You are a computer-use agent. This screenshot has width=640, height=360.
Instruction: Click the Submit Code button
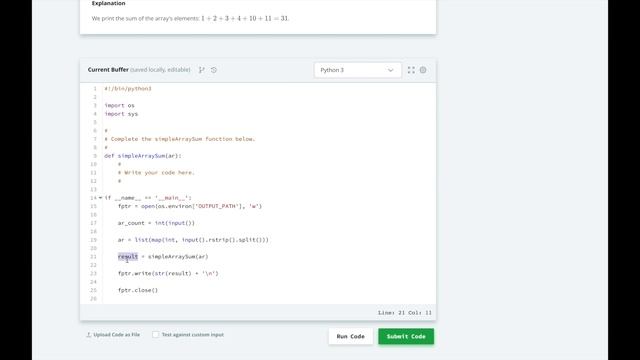coord(406,336)
